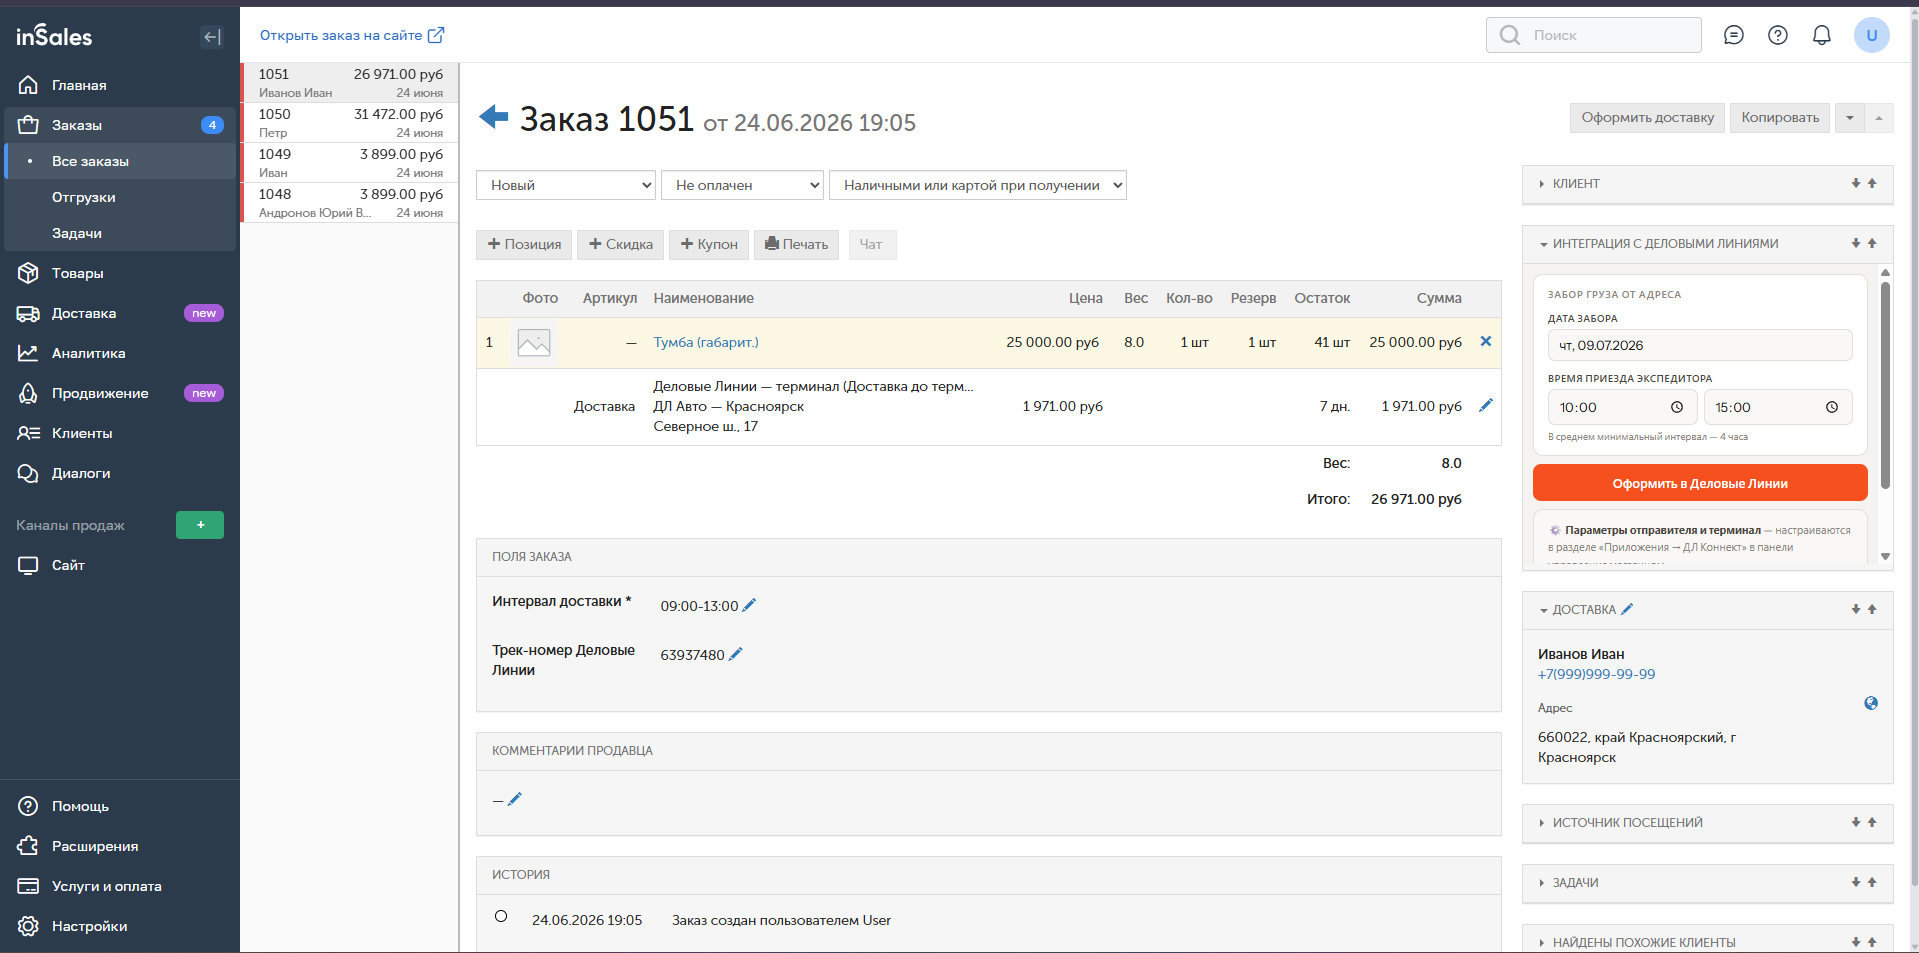Click the Печать button

[x=796, y=244]
